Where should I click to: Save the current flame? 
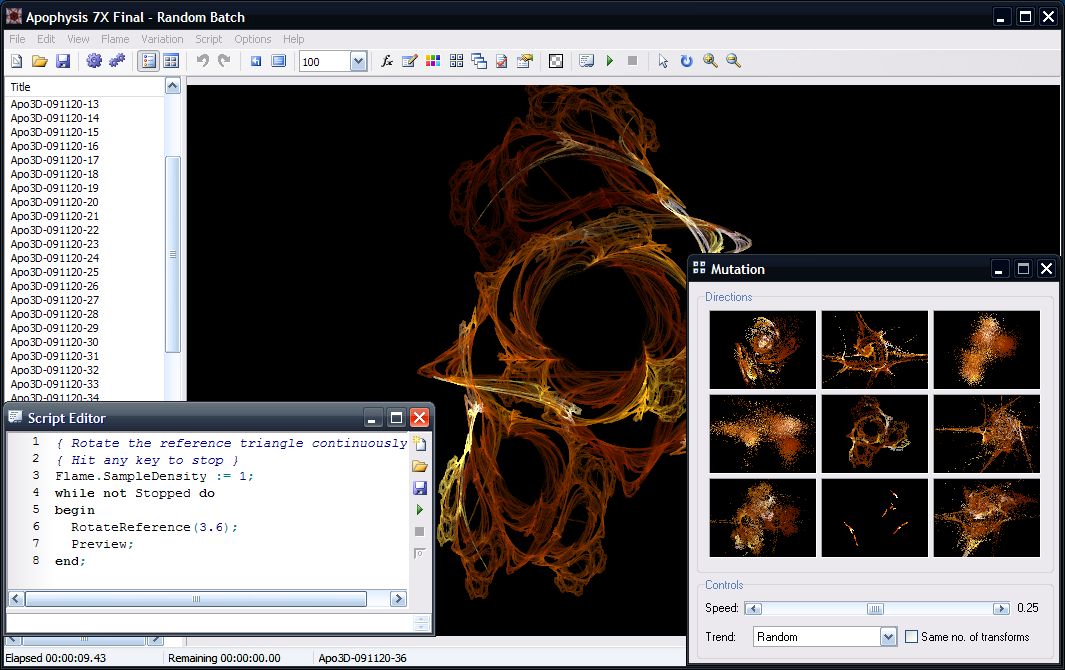[64, 61]
